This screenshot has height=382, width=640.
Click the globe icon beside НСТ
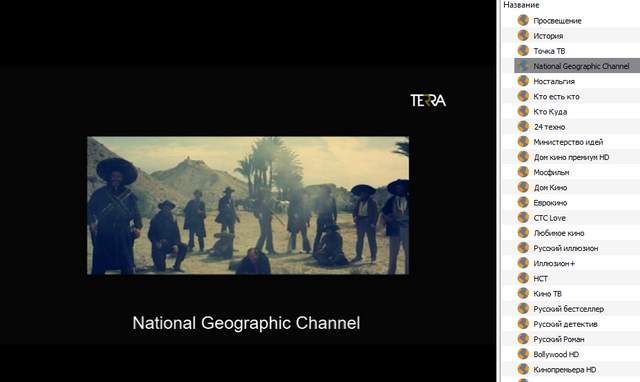pyautogui.click(x=523, y=278)
